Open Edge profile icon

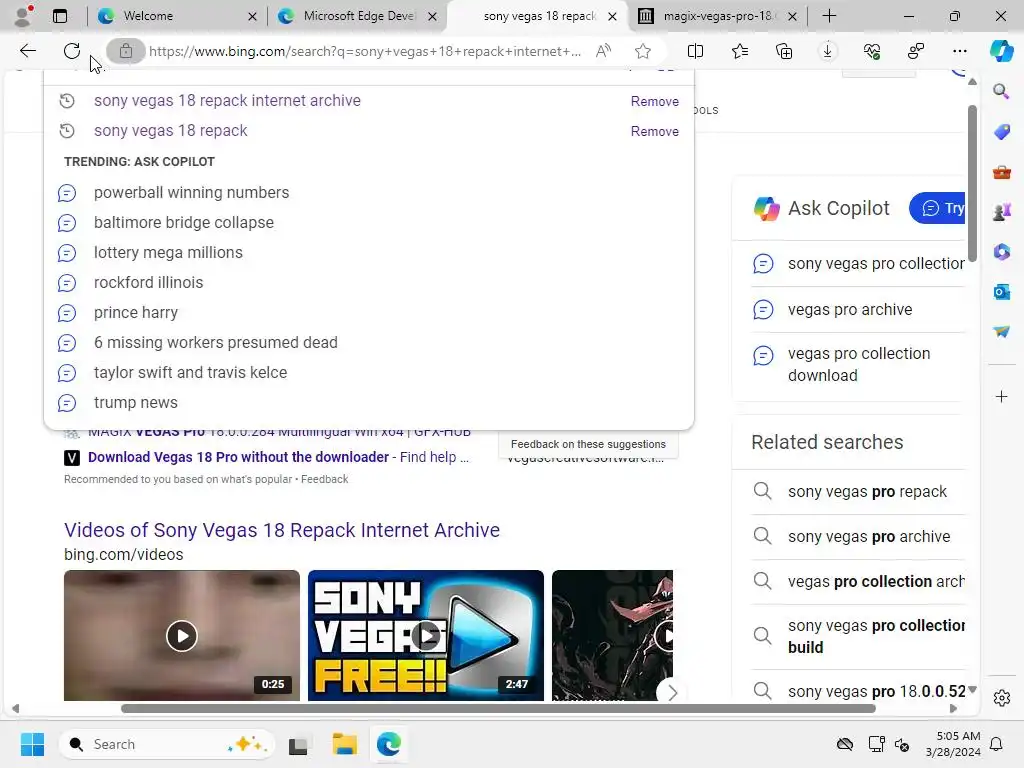coord(24,16)
